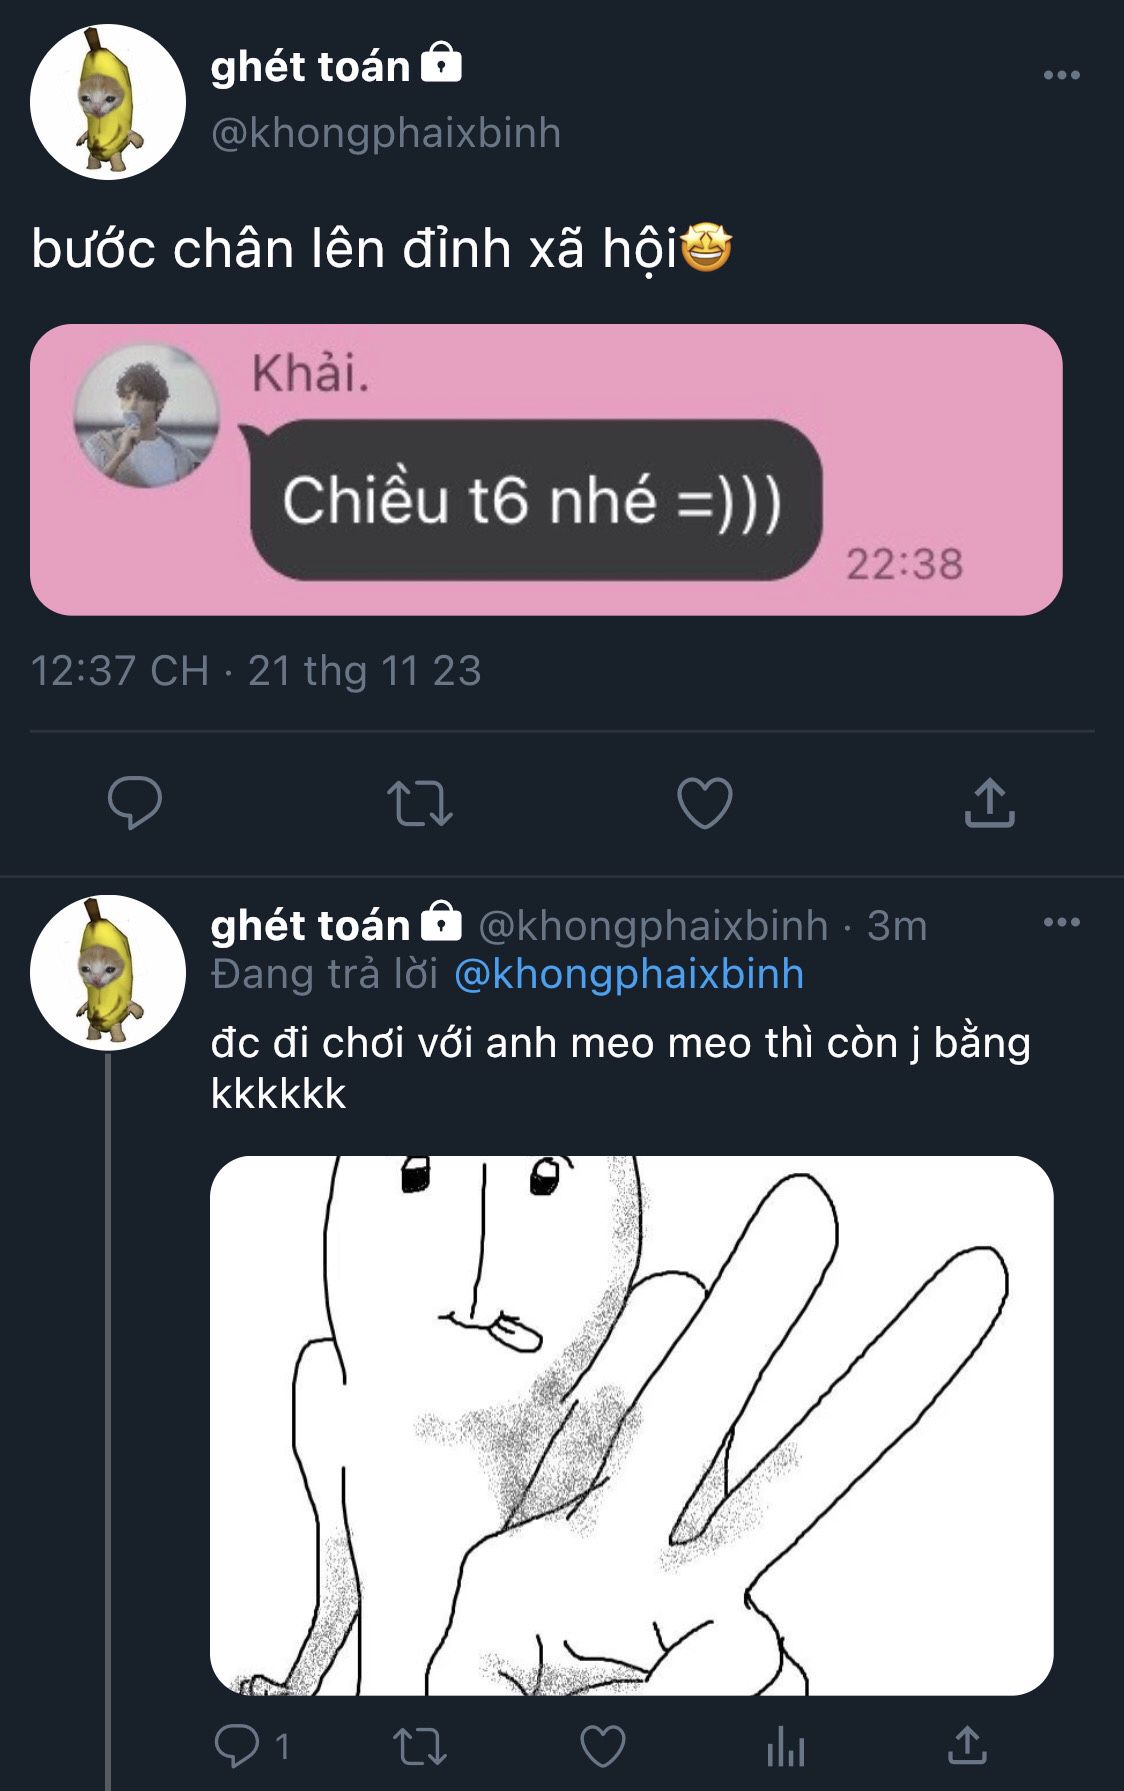
Task: Open reply on the main tweet
Action: click(135, 802)
